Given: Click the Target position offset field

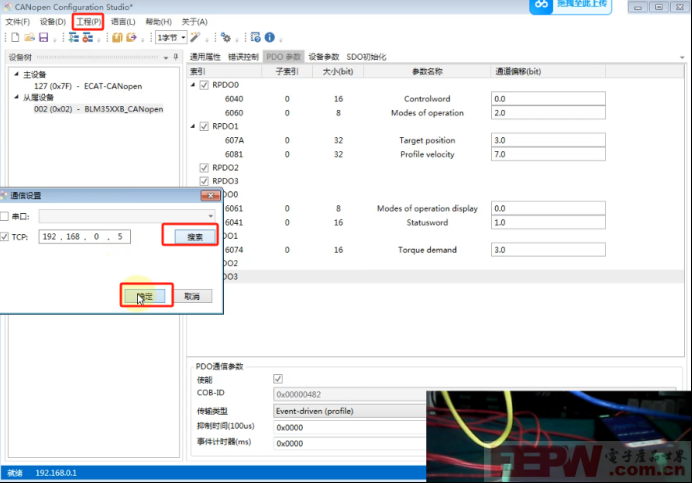Looking at the screenshot, I should click(548, 140).
